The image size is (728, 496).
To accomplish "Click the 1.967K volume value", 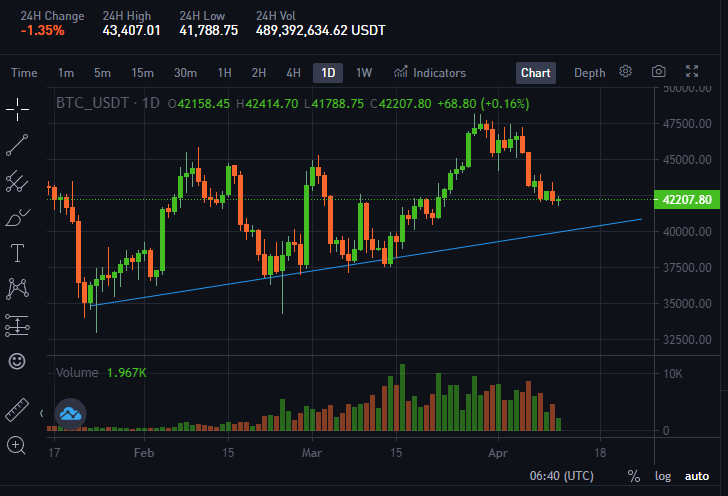I will [127, 372].
